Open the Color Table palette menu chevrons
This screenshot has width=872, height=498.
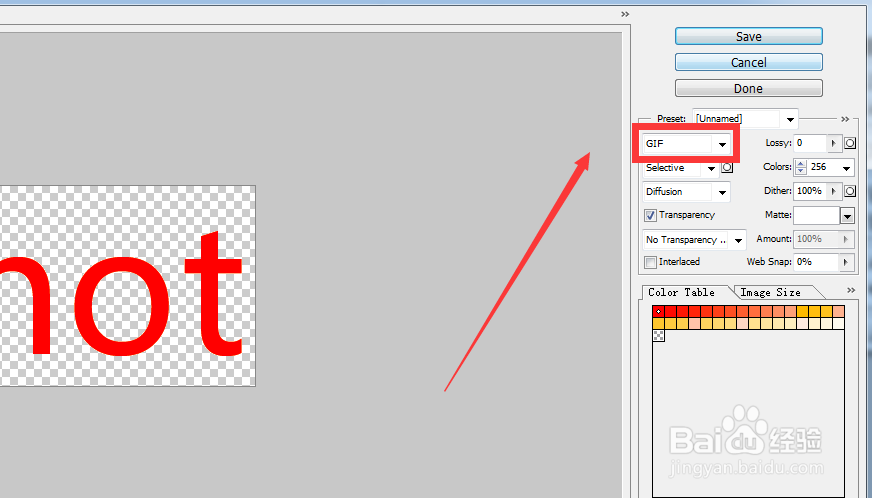[851, 290]
